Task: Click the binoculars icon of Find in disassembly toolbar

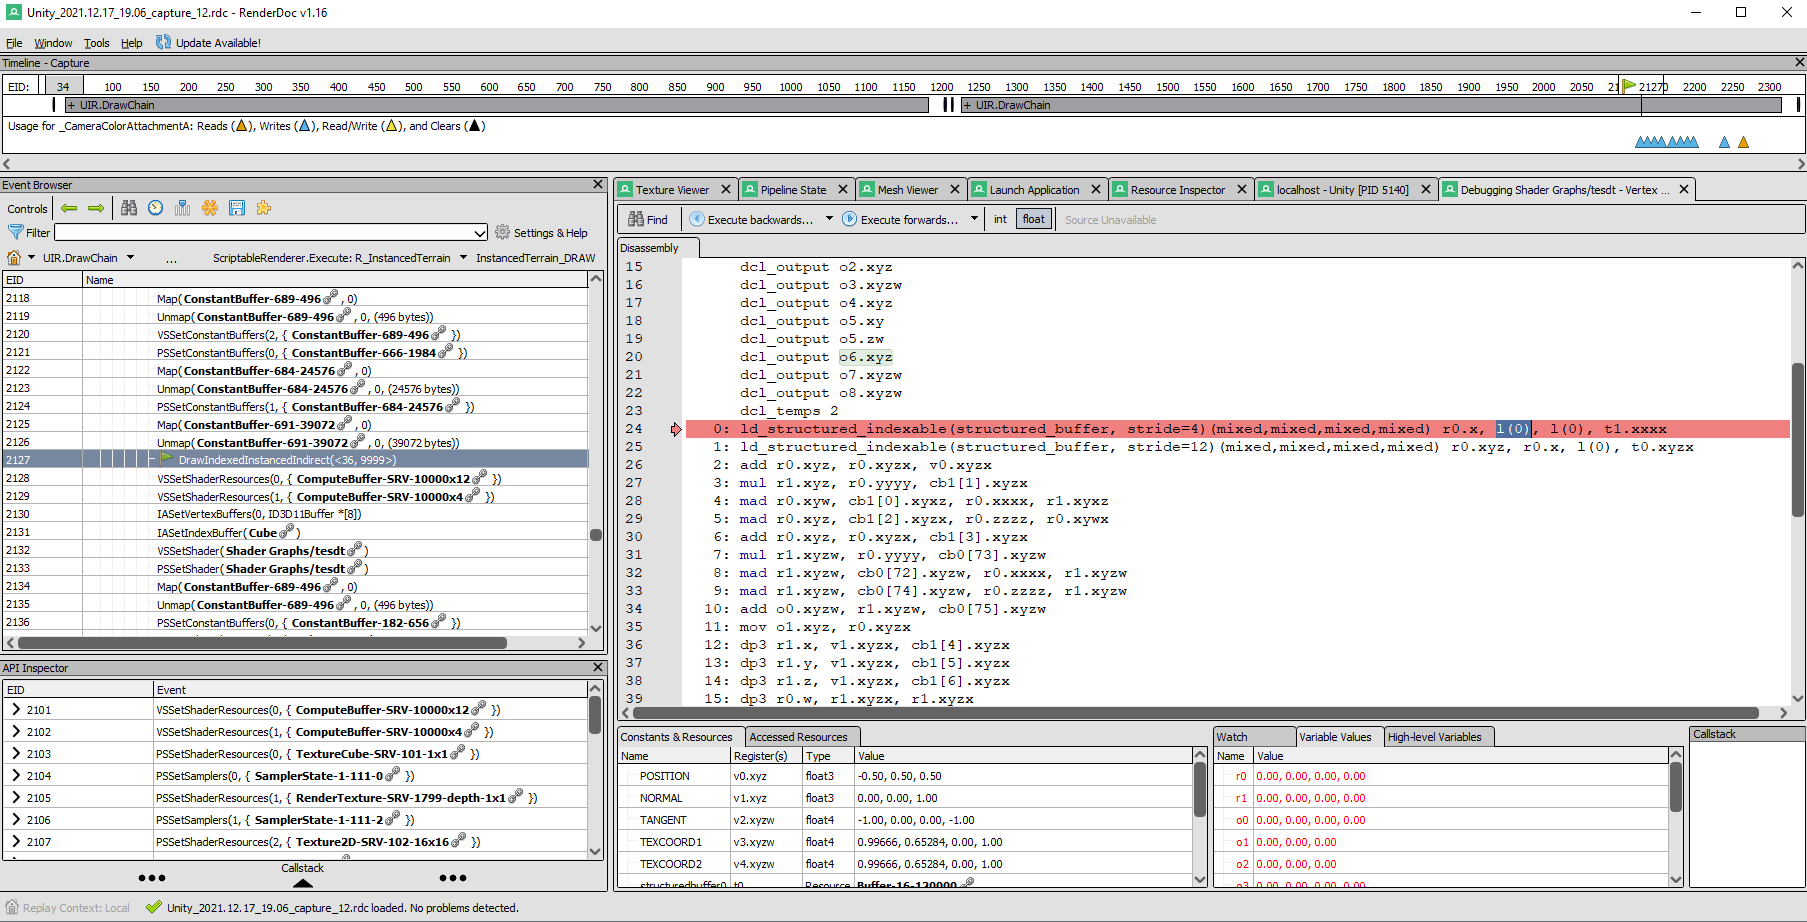Action: click(636, 219)
